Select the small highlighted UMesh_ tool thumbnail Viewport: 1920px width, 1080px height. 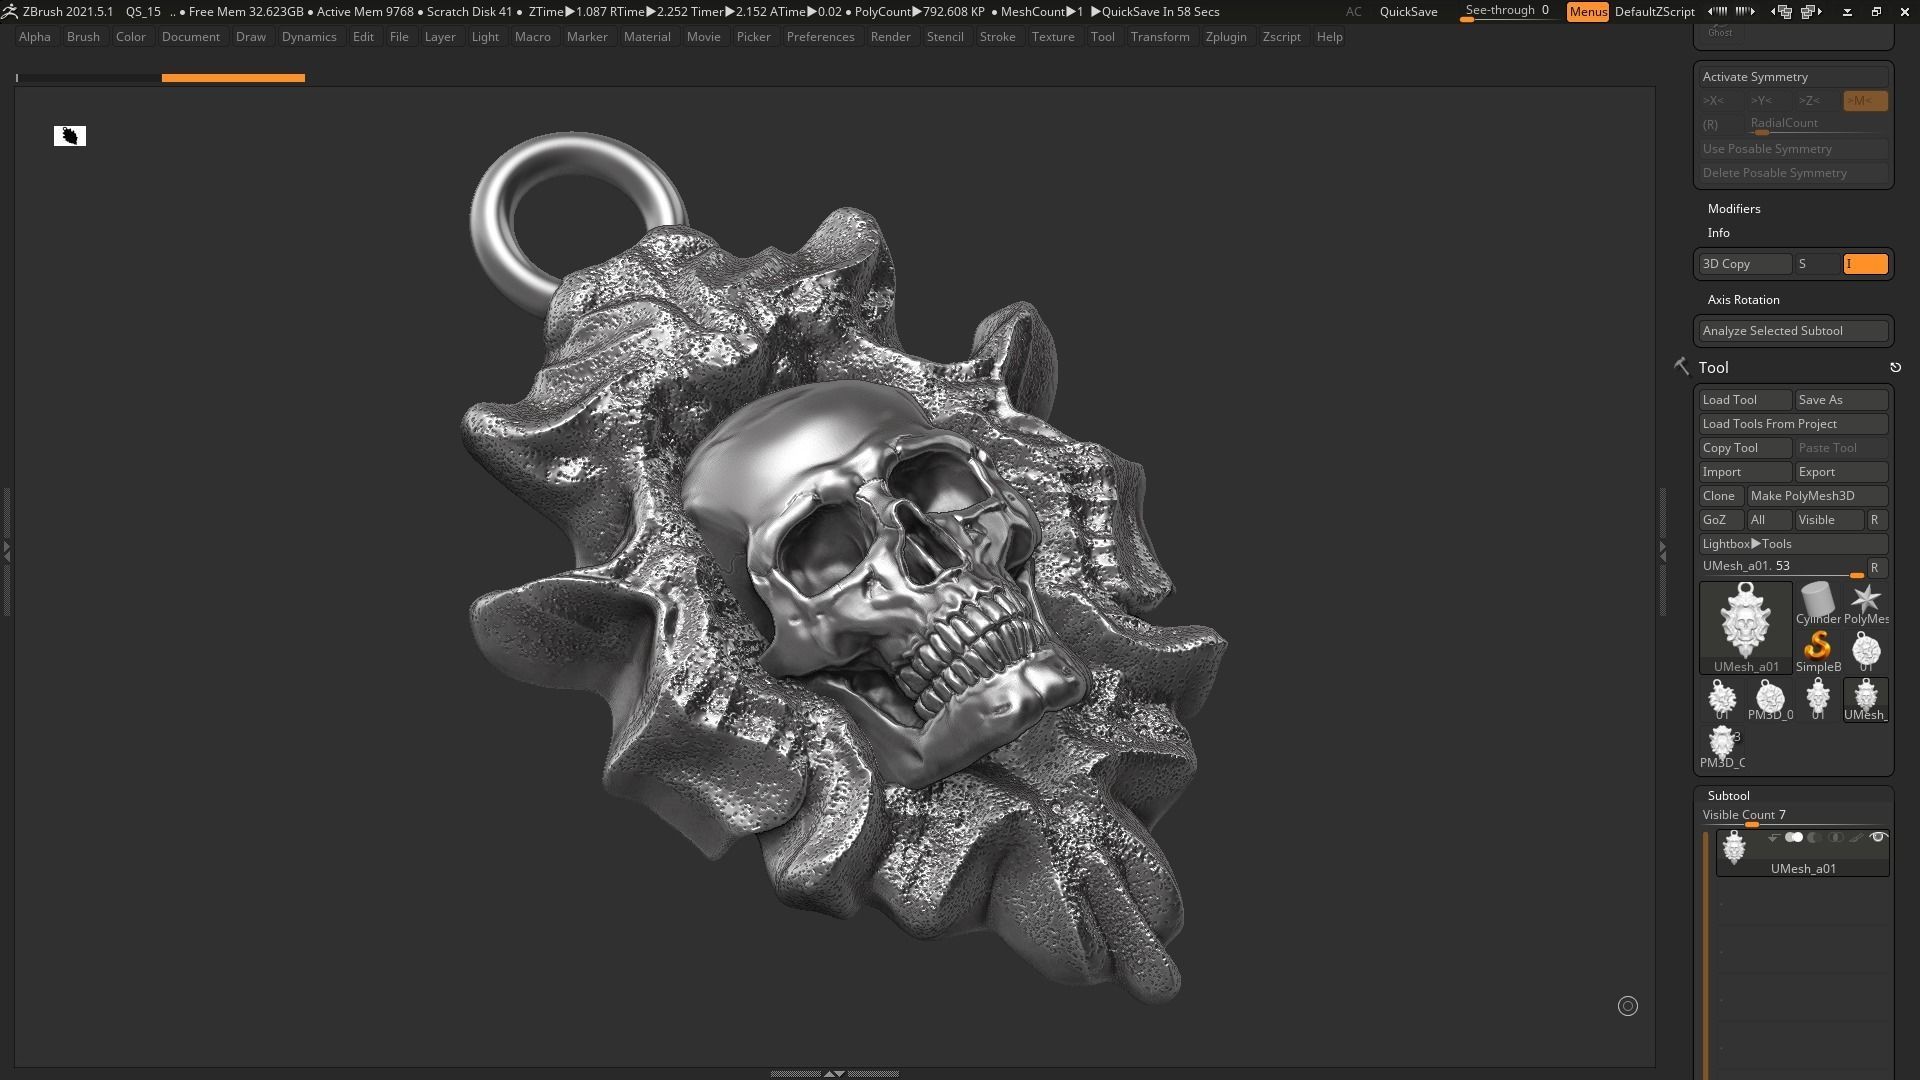coord(1865,700)
